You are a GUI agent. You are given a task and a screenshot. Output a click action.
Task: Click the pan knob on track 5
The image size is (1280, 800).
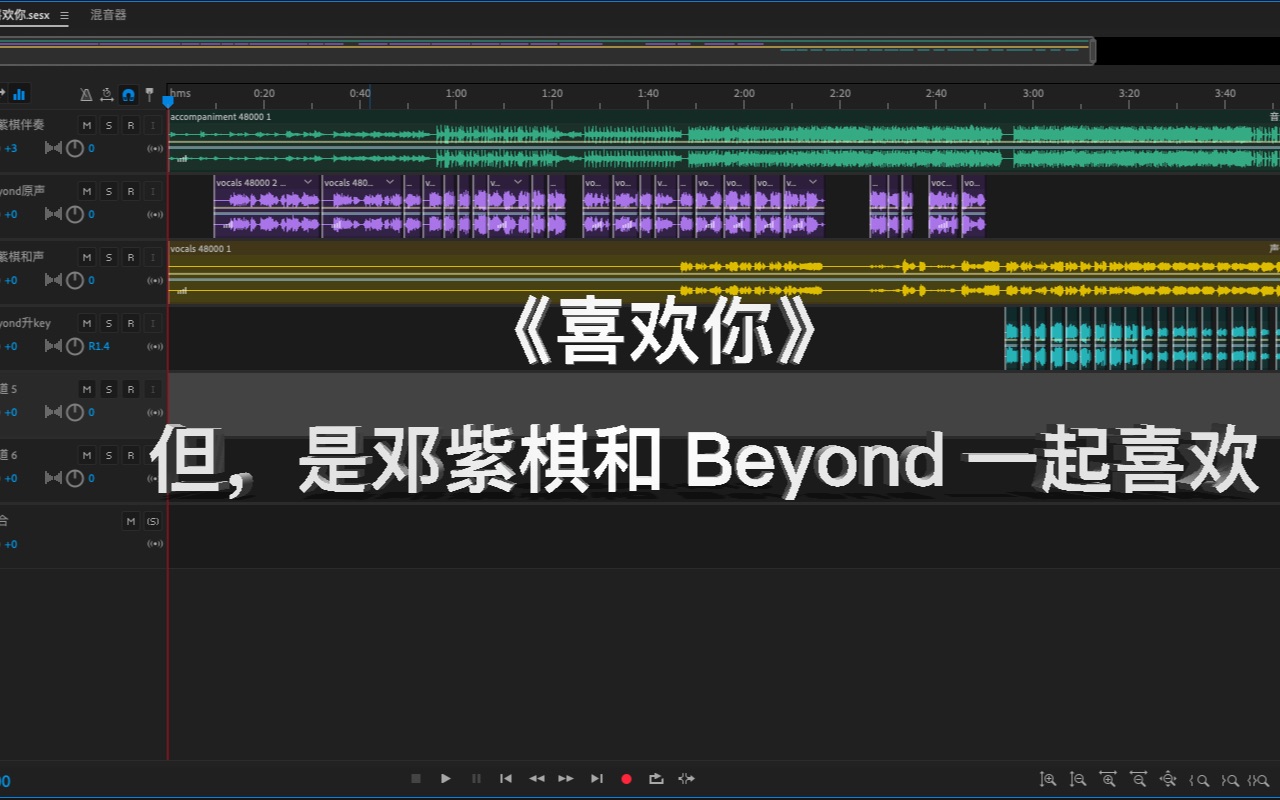point(75,412)
